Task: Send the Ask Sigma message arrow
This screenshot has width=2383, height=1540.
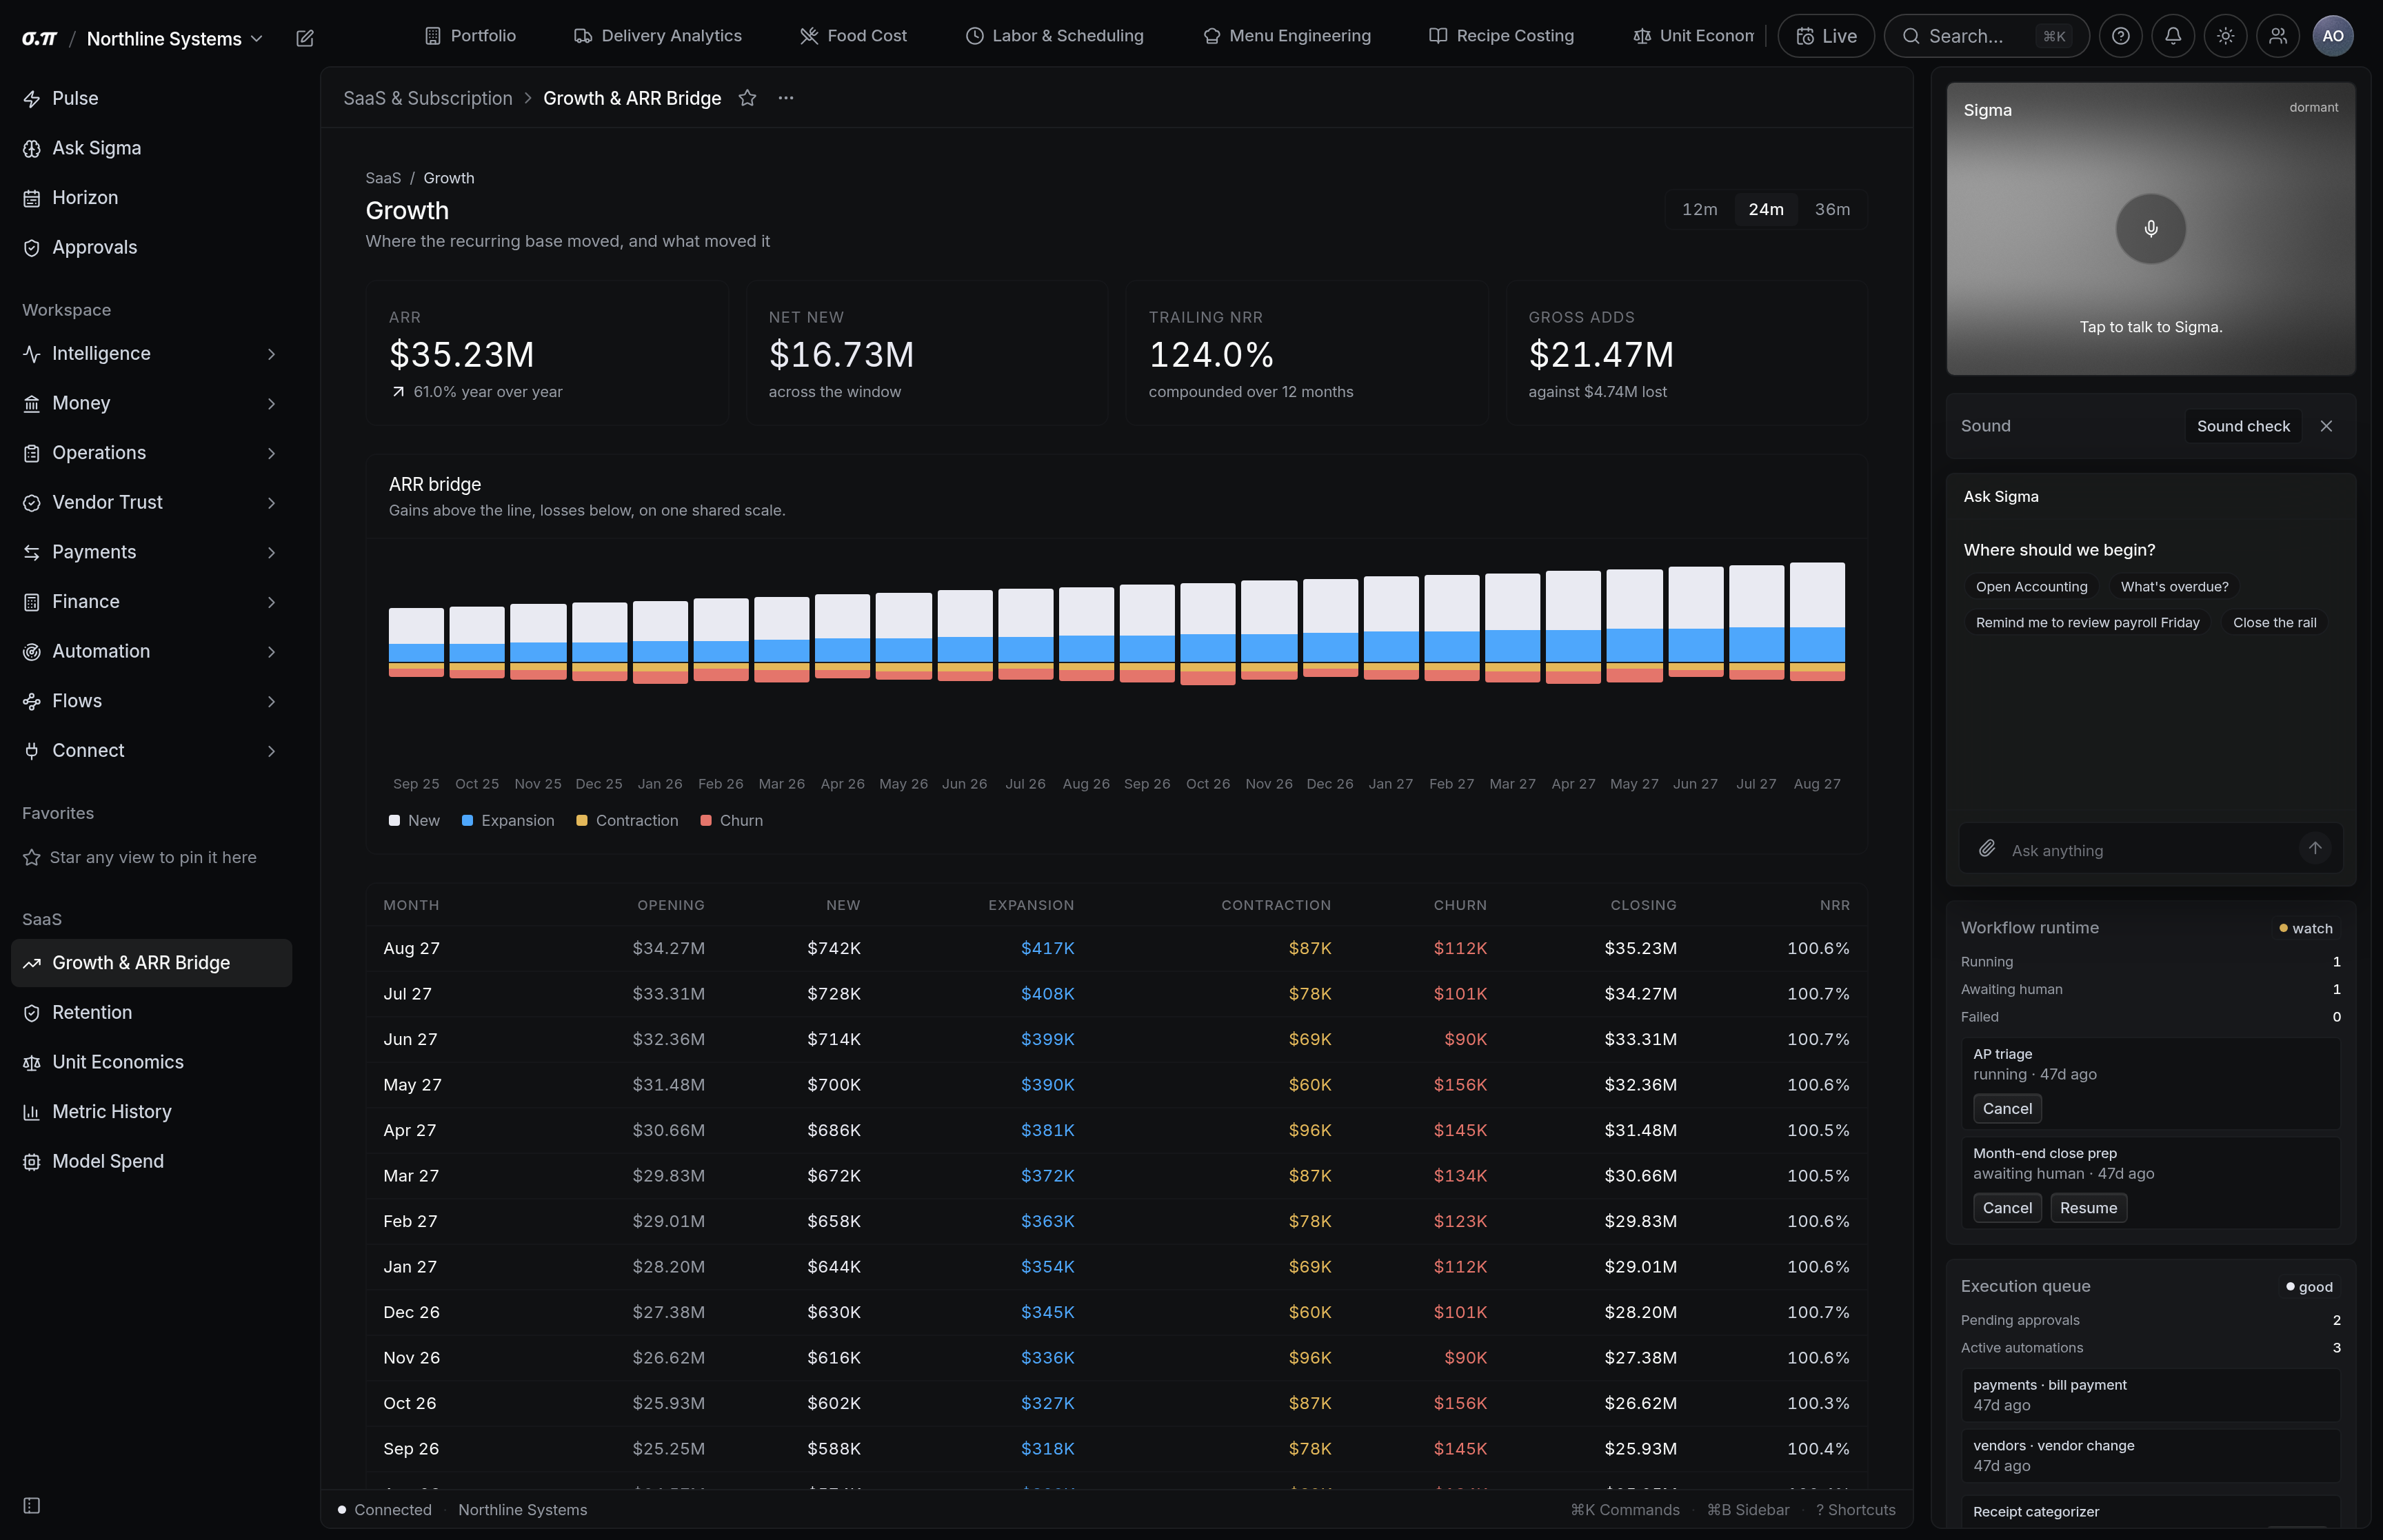Action: (x=2315, y=848)
